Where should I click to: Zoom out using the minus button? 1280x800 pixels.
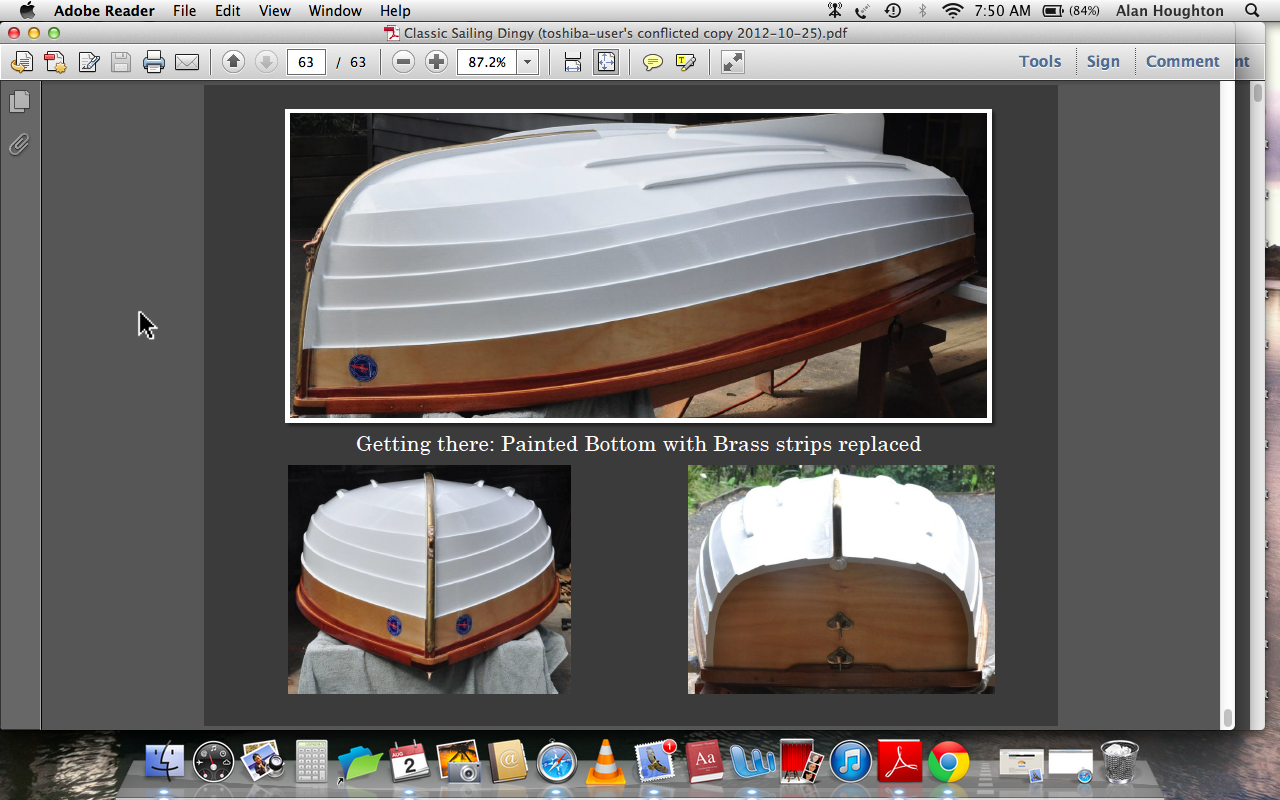403,62
